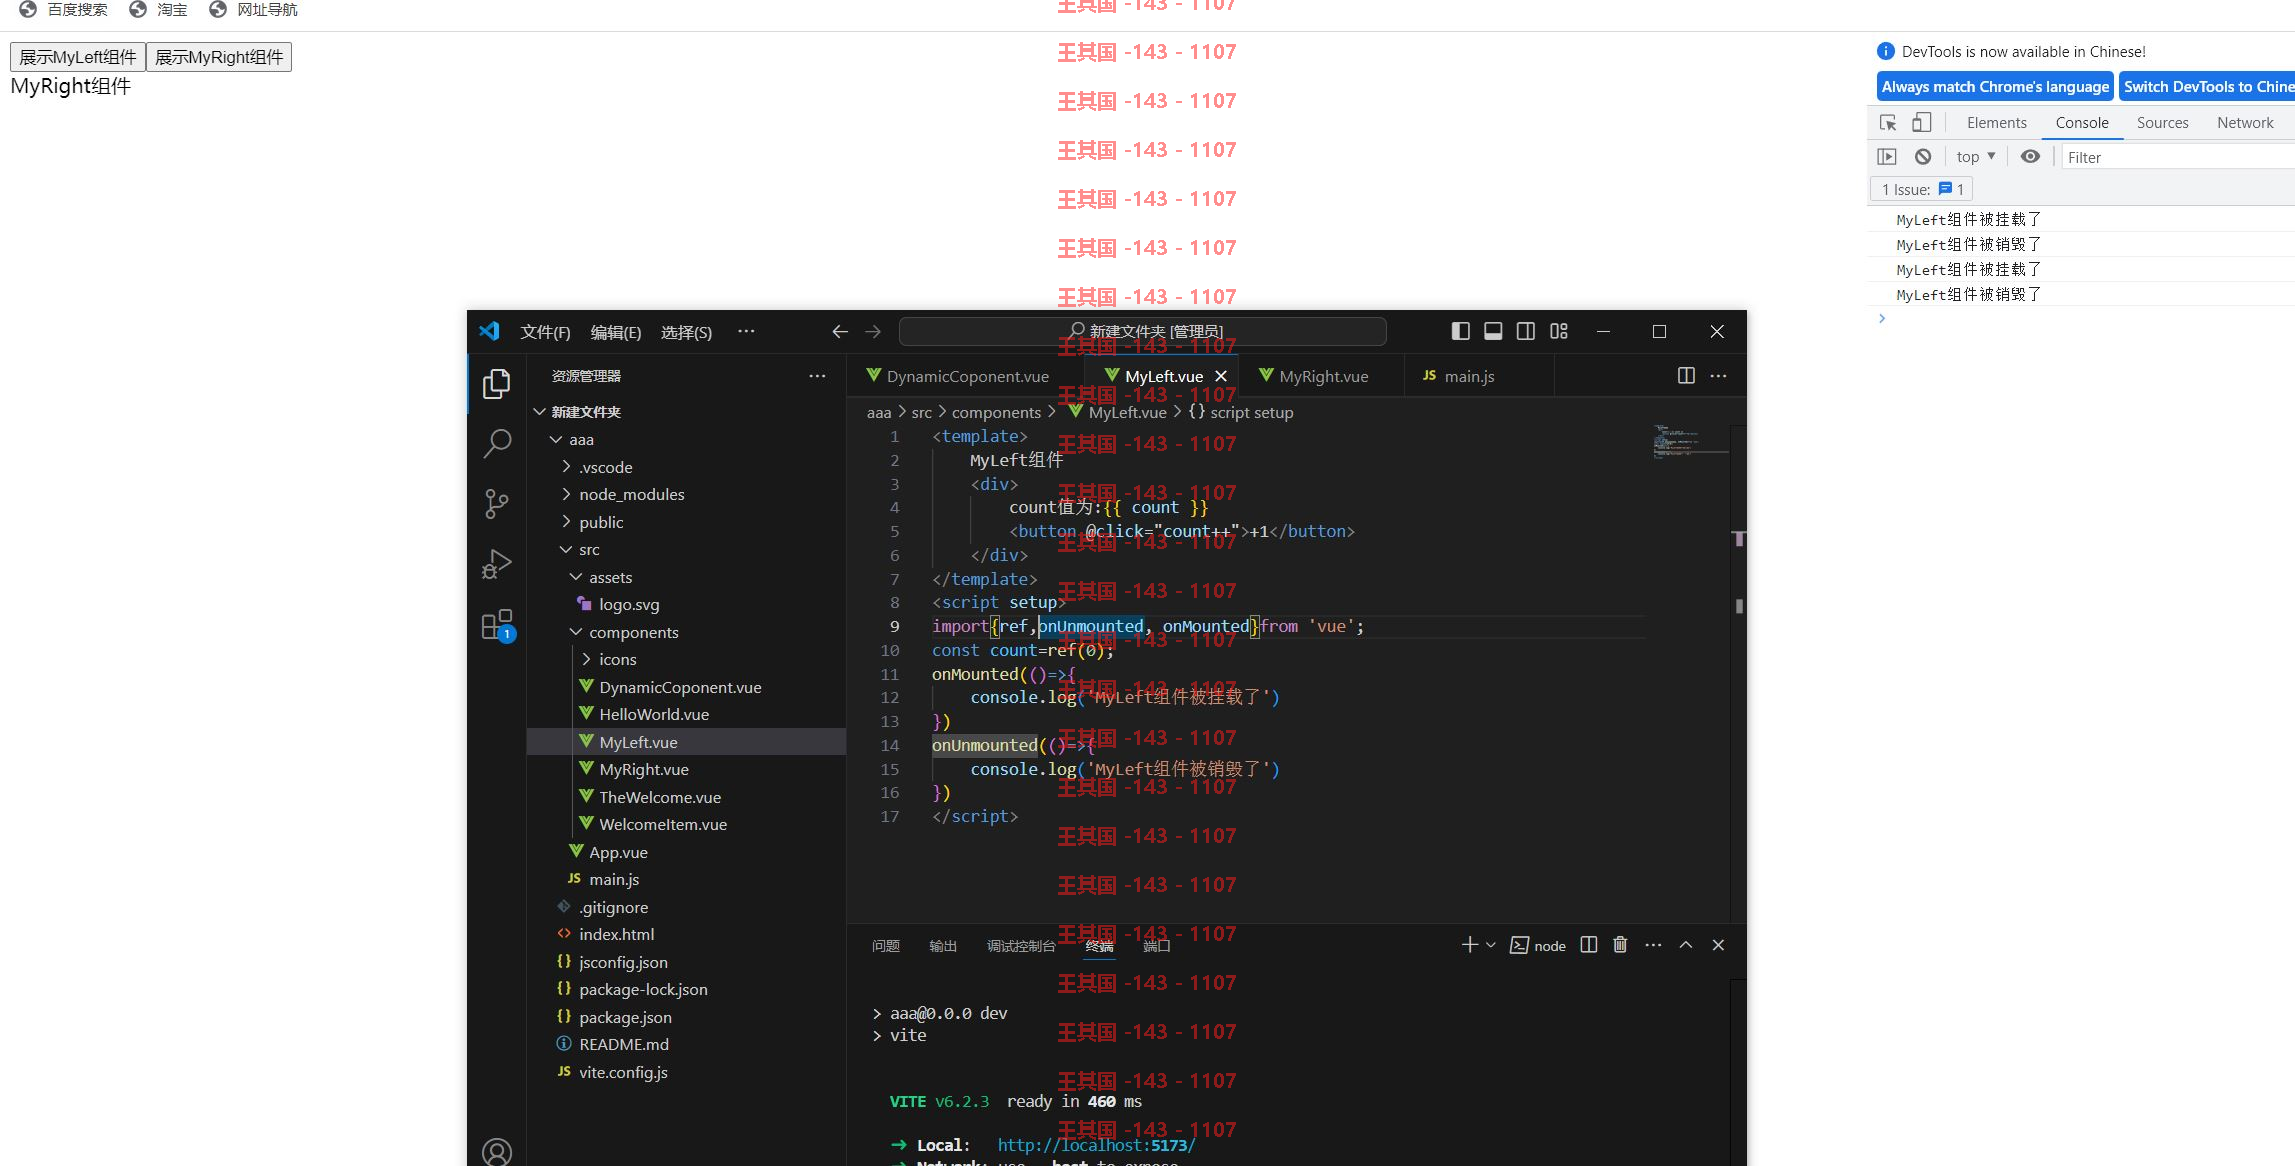Open the customize layout icon
Screen dimensions: 2295x1166
coord(1559,331)
